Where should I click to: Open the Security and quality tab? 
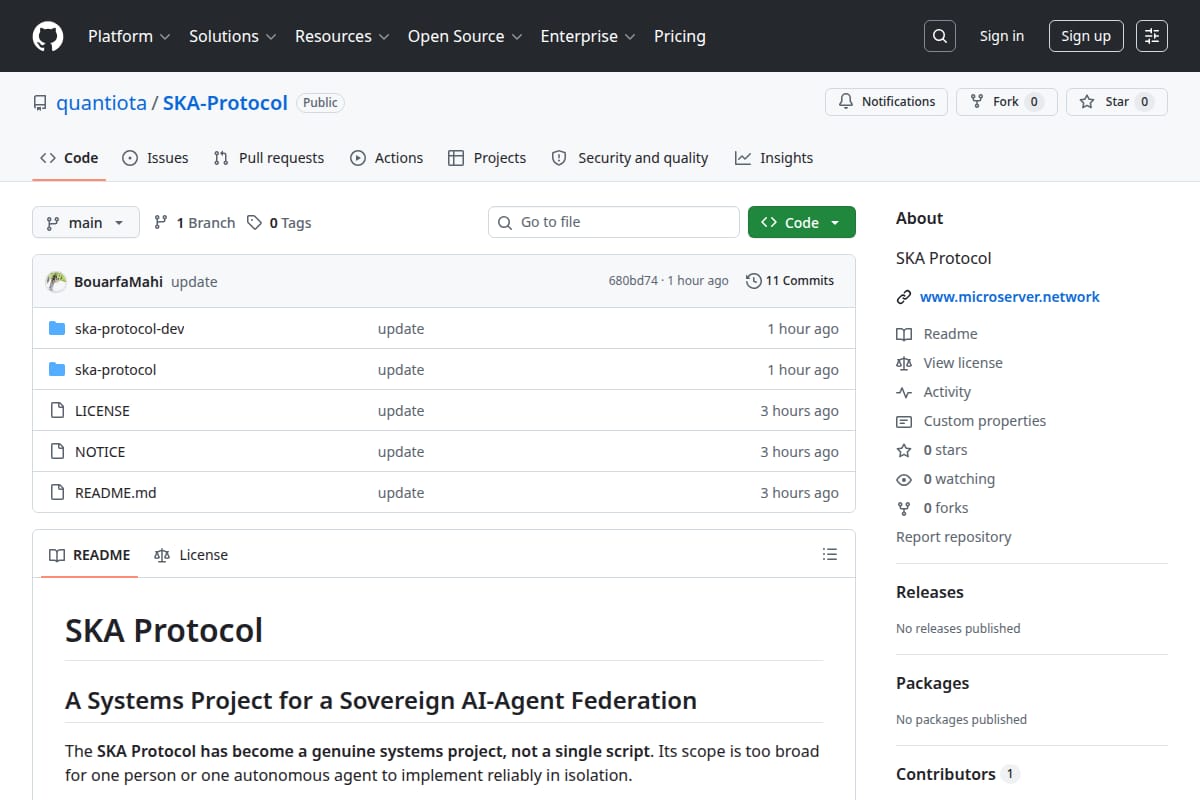coord(630,158)
